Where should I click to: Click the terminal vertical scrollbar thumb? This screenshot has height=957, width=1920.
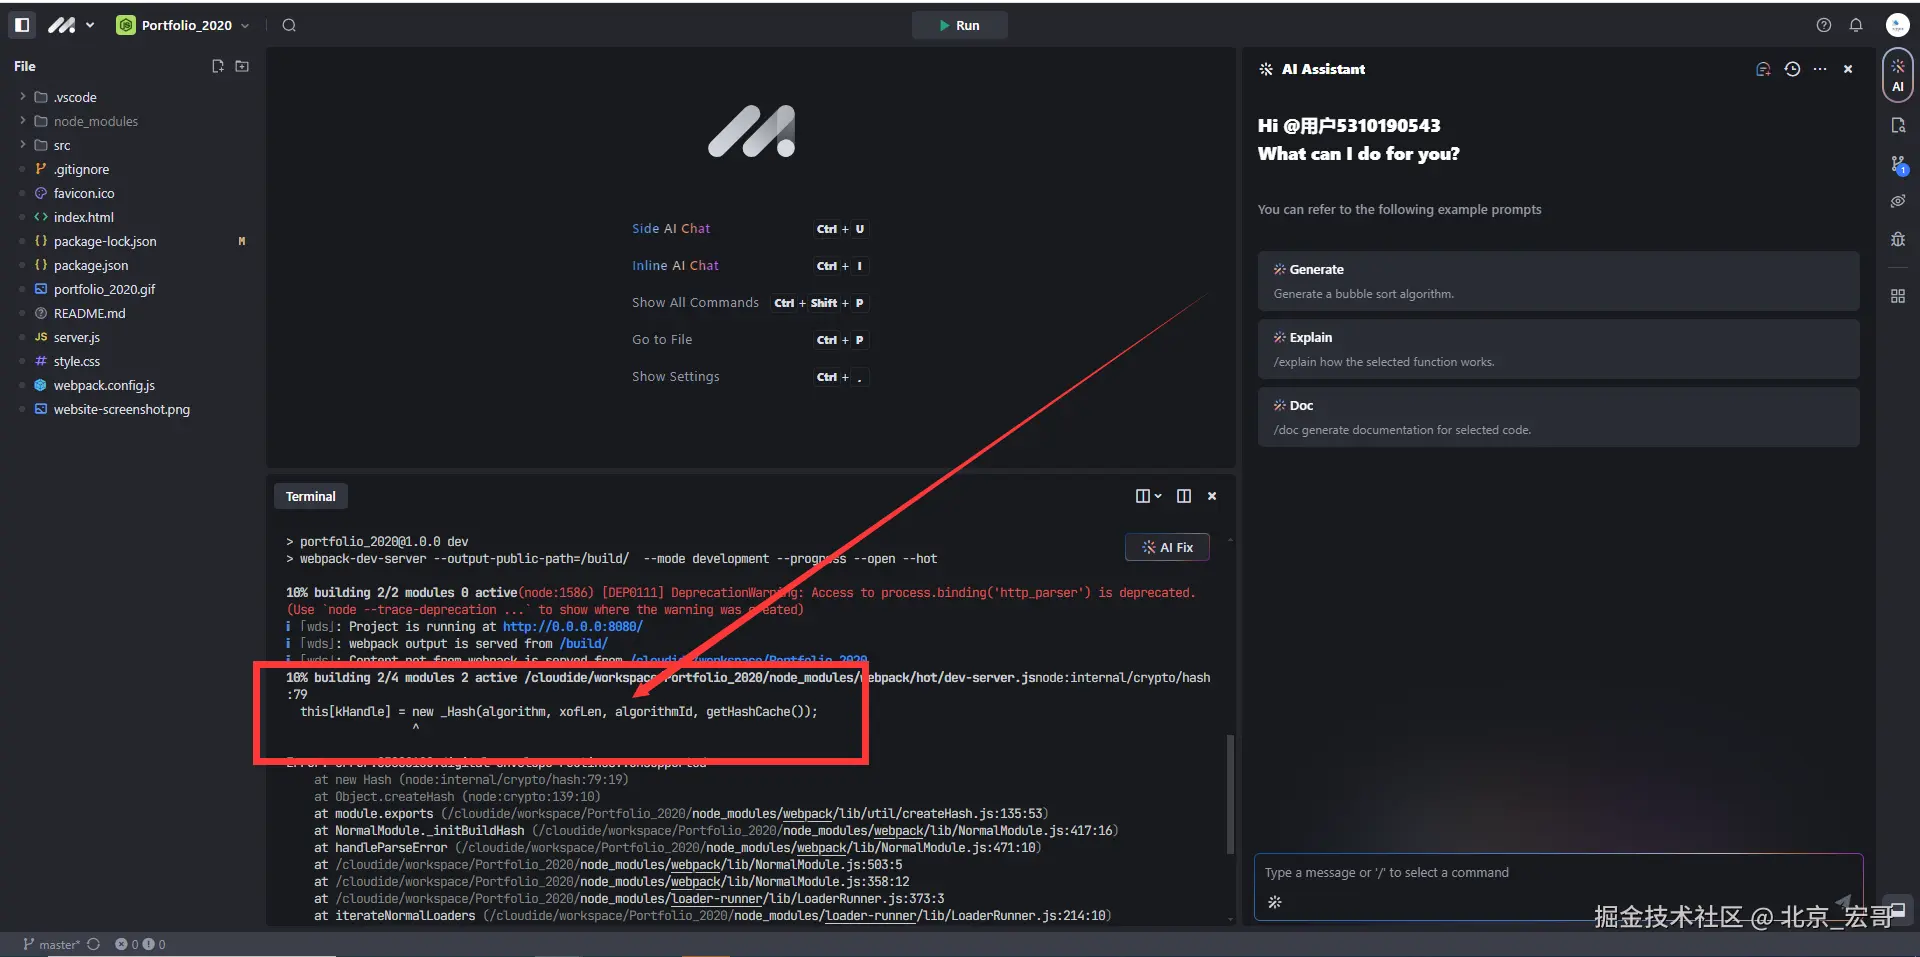[1230, 795]
